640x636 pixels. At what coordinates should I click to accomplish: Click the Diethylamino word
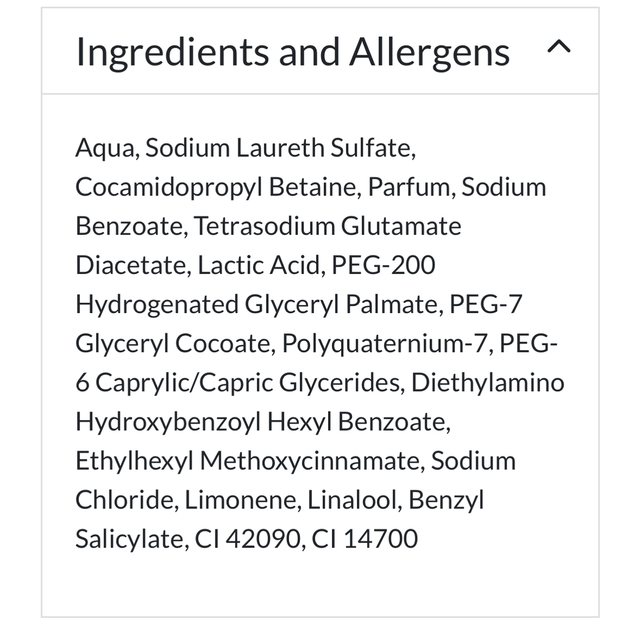coord(488,383)
